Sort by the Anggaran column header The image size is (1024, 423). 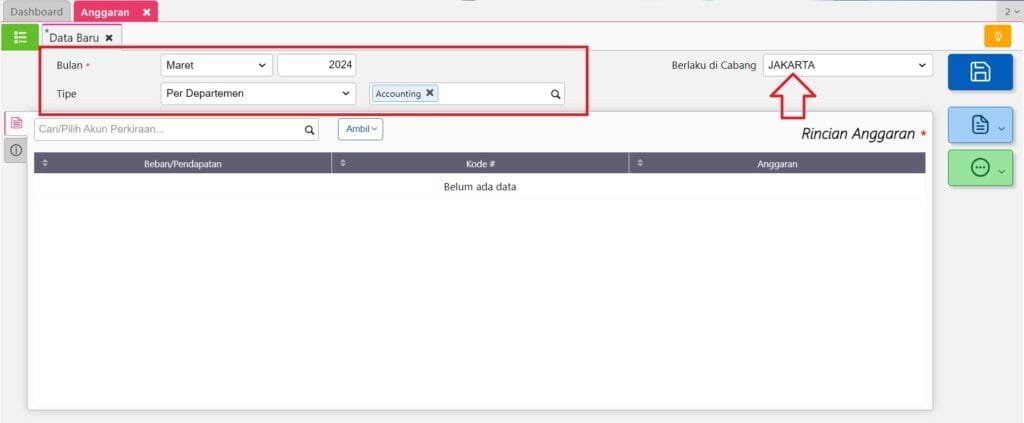tap(777, 163)
